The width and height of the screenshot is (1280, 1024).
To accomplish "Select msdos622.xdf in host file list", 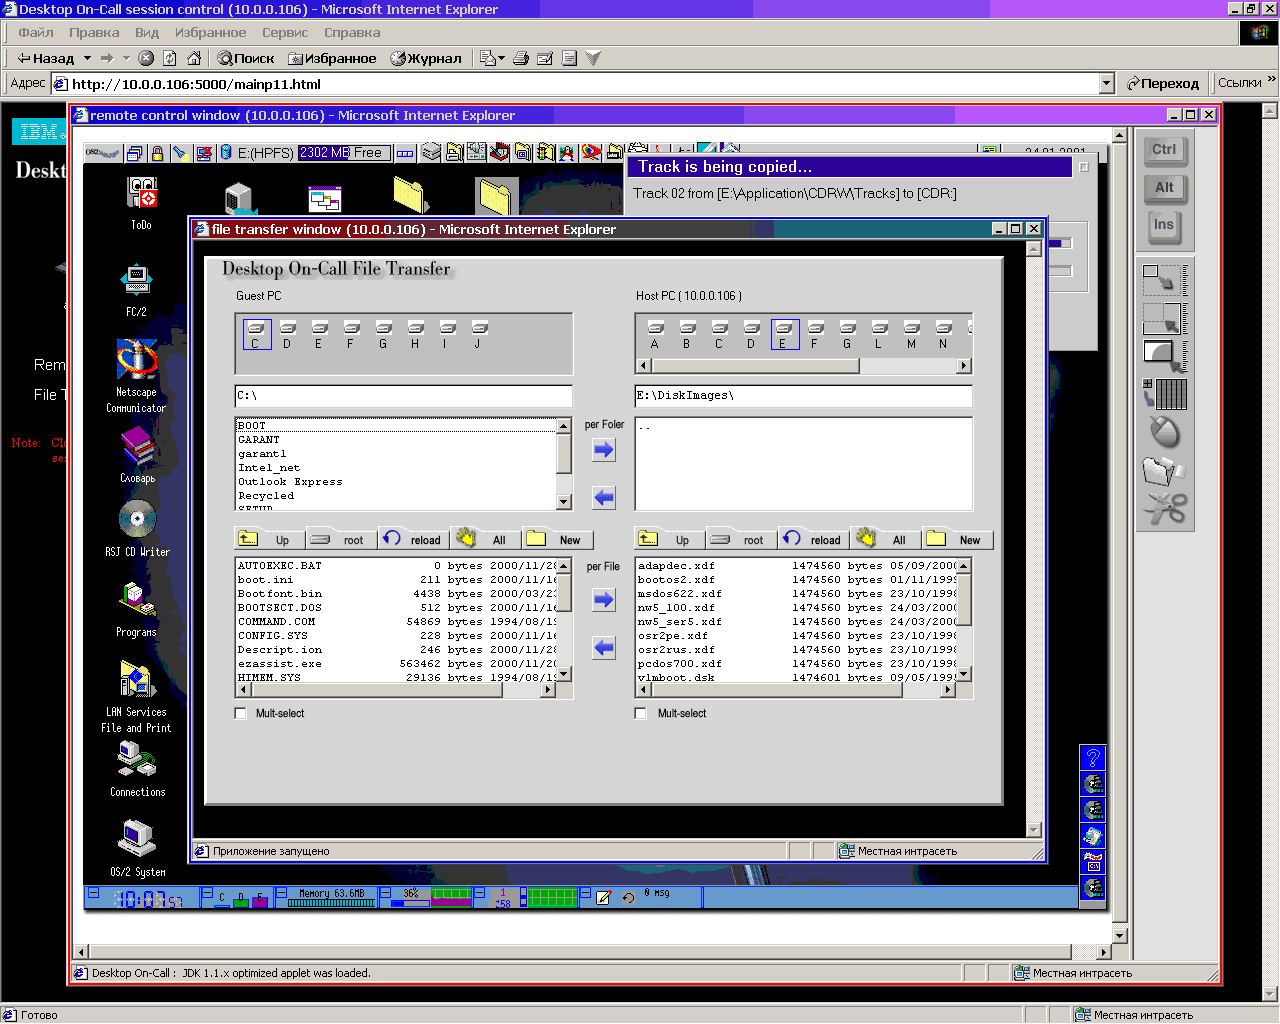I will (796, 594).
